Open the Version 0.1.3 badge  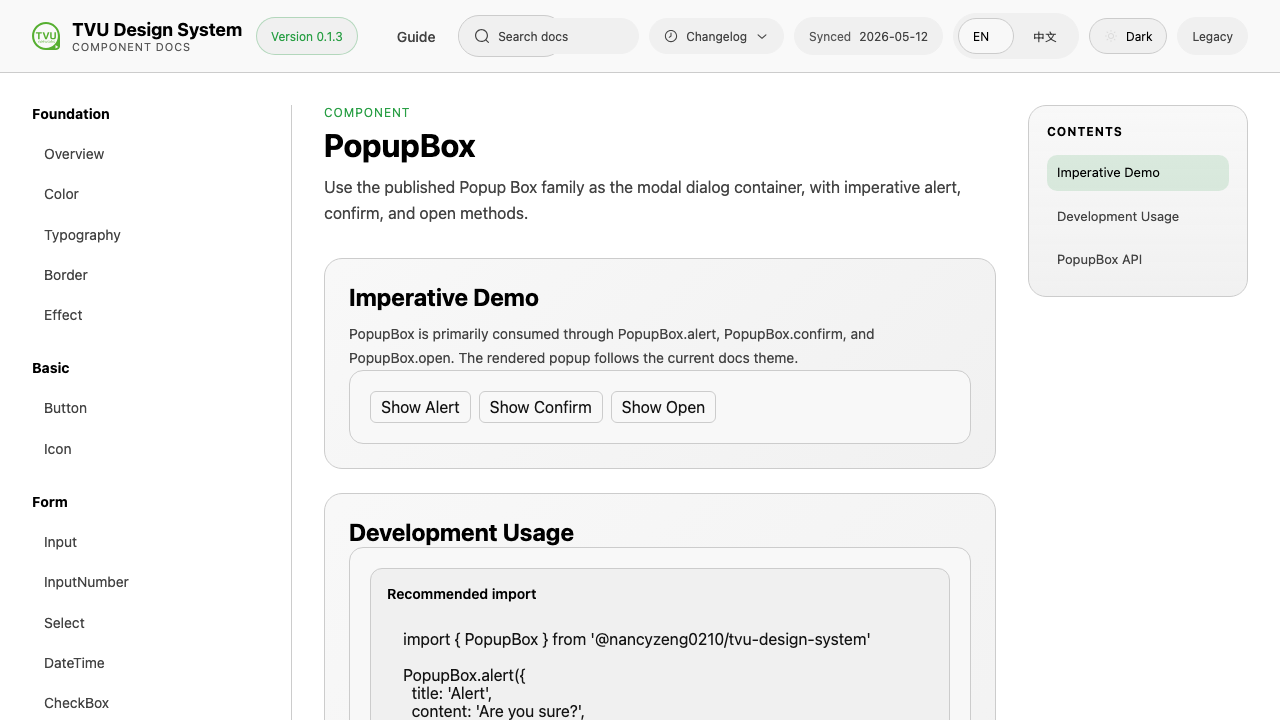coord(307,36)
